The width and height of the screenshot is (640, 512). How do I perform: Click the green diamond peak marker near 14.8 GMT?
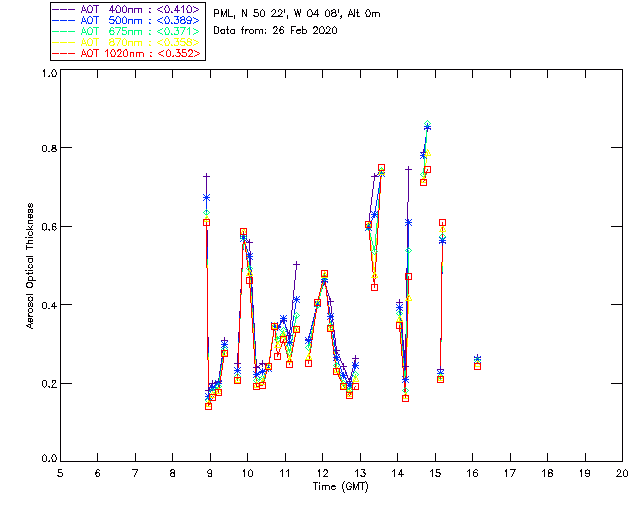point(427,123)
